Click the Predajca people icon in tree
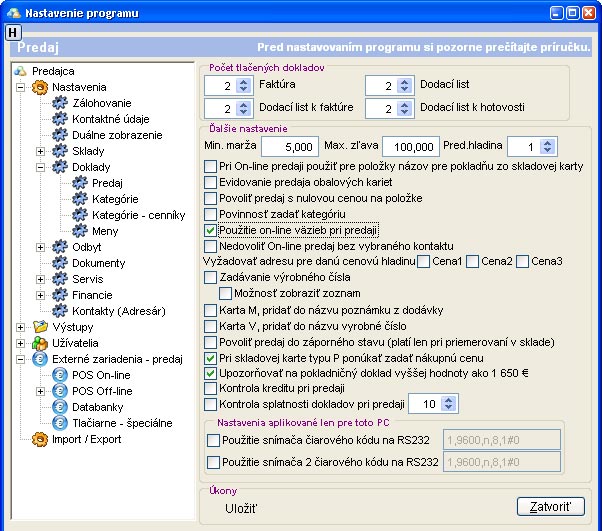 tap(21, 71)
